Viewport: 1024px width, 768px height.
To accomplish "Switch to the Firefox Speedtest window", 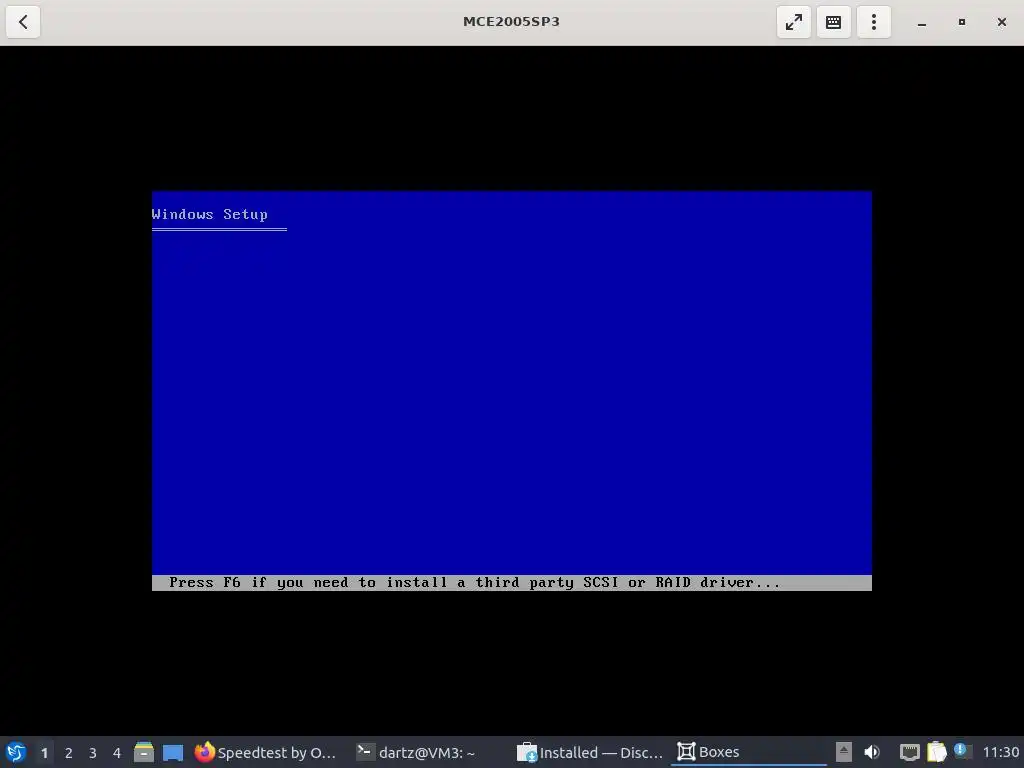I will click(x=266, y=752).
